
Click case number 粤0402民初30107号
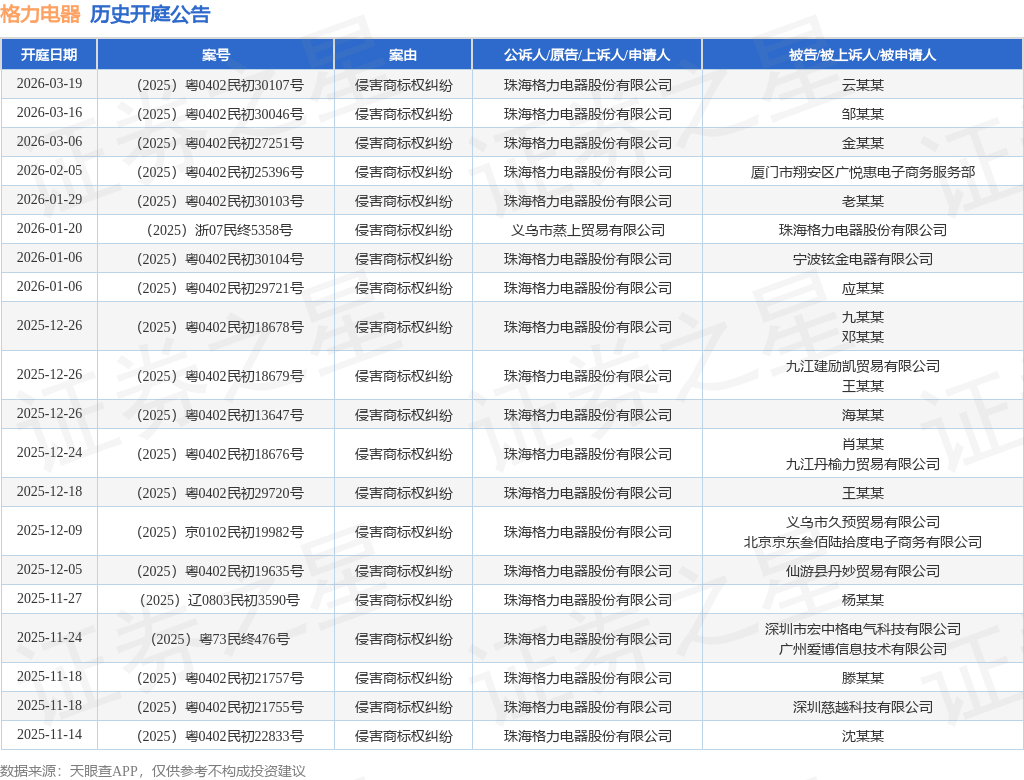[220, 85]
